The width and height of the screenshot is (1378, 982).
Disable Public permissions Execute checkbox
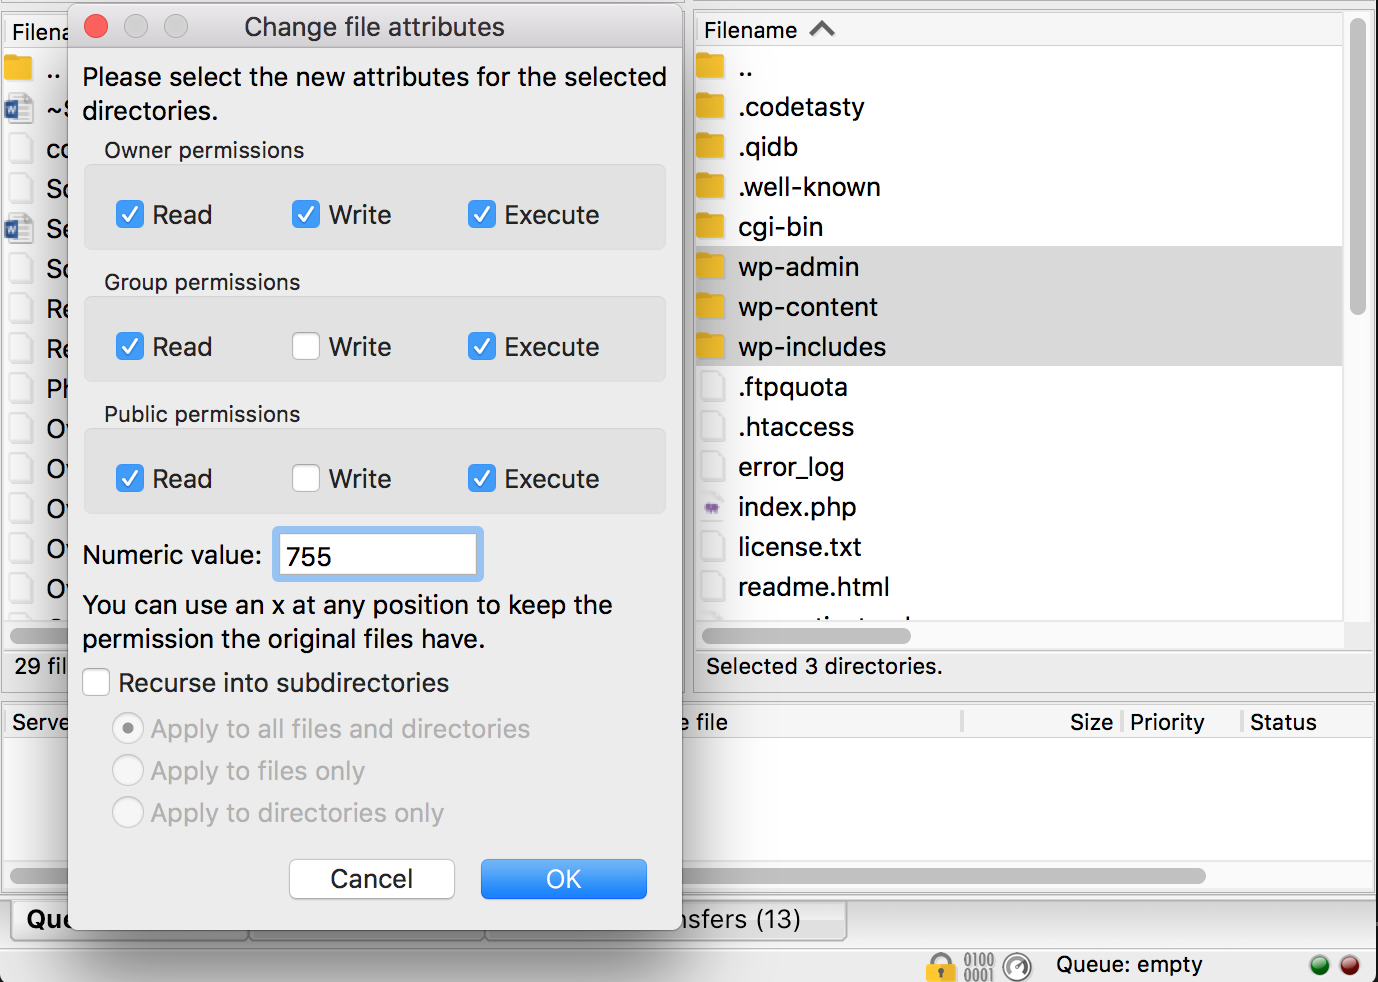(x=482, y=479)
